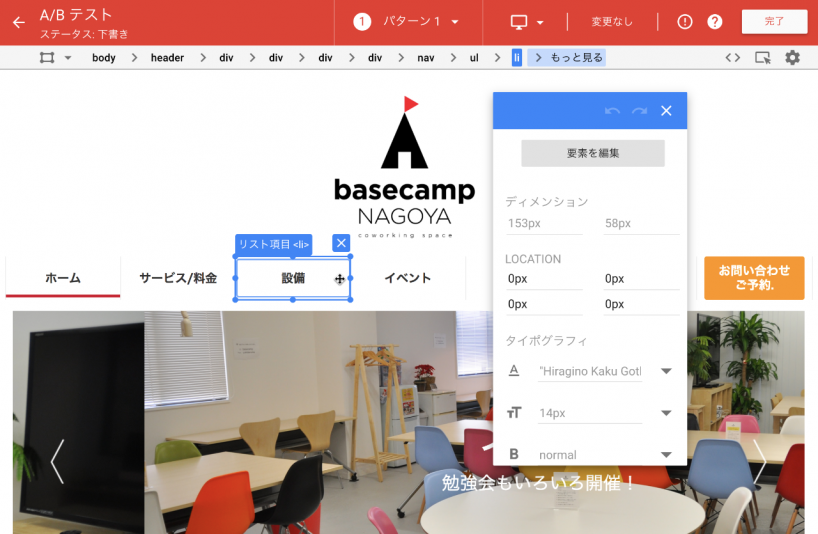818x534 pixels.
Task: Click the red 完了 button
Action: [x=774, y=22]
